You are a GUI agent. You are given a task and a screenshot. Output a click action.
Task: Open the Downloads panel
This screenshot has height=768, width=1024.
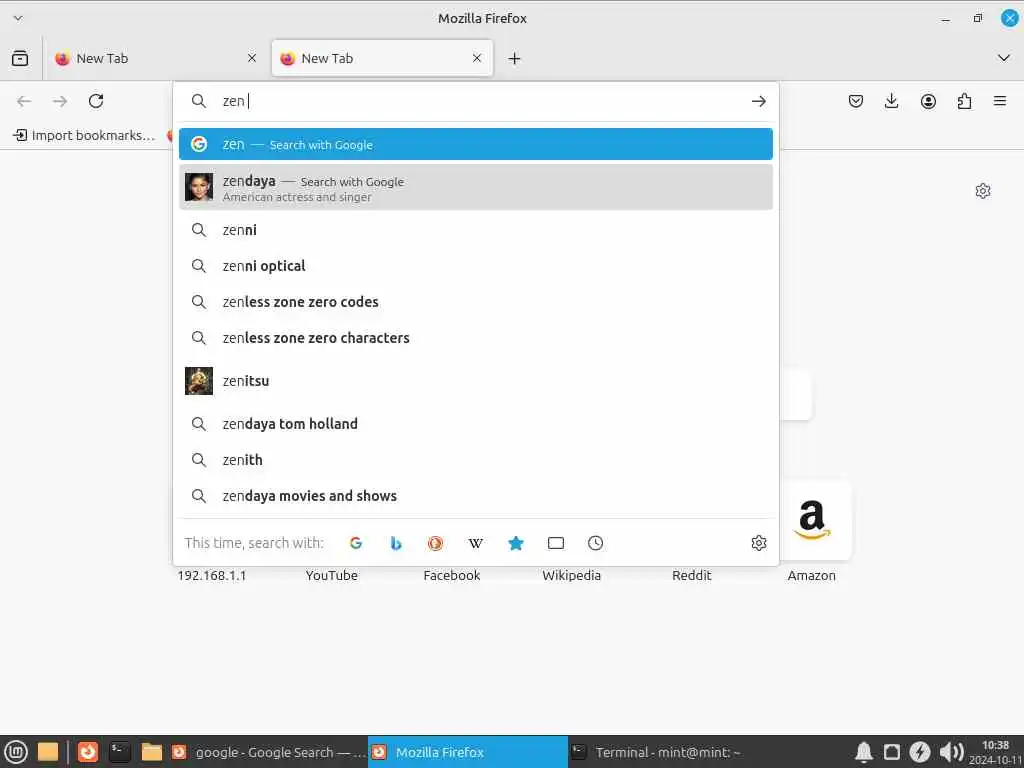click(891, 101)
